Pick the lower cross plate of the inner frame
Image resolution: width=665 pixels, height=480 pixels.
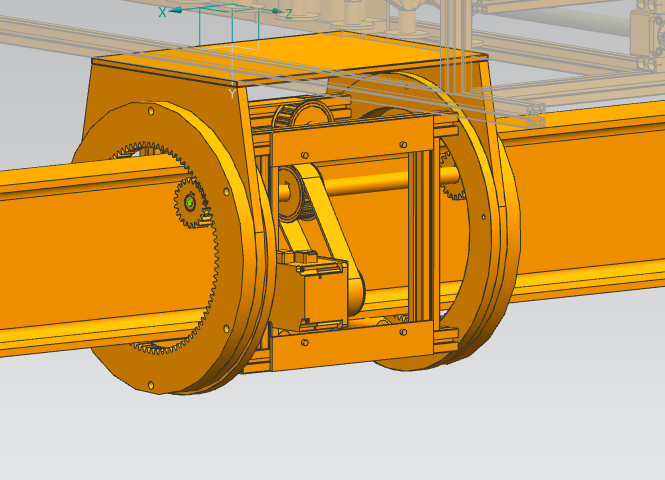352,345
